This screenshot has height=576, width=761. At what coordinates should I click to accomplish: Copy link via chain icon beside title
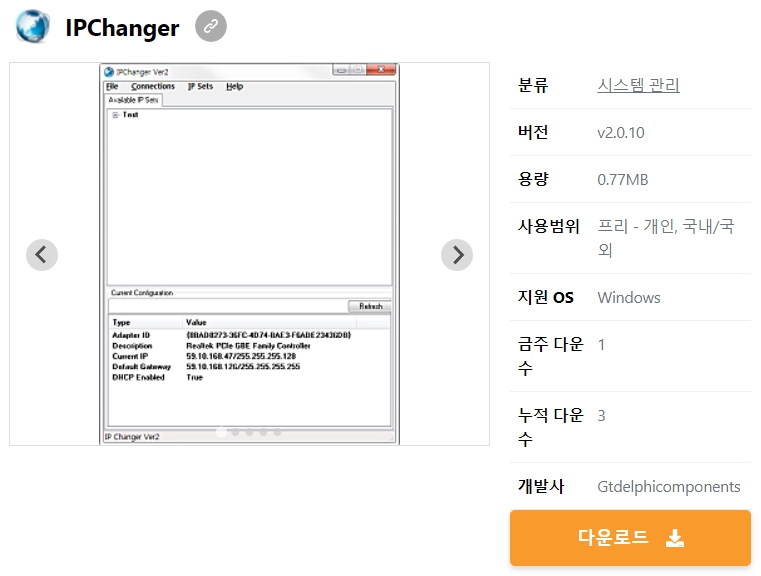pos(211,26)
